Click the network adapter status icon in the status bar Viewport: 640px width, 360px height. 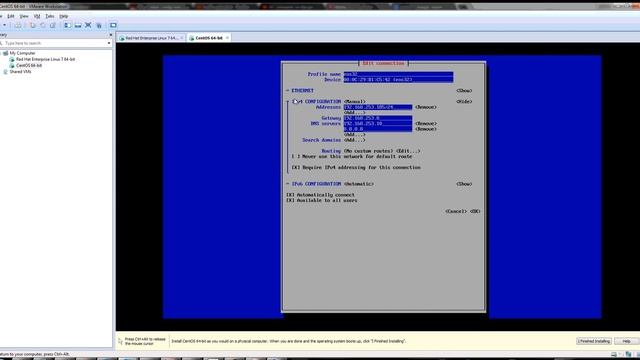629,354
